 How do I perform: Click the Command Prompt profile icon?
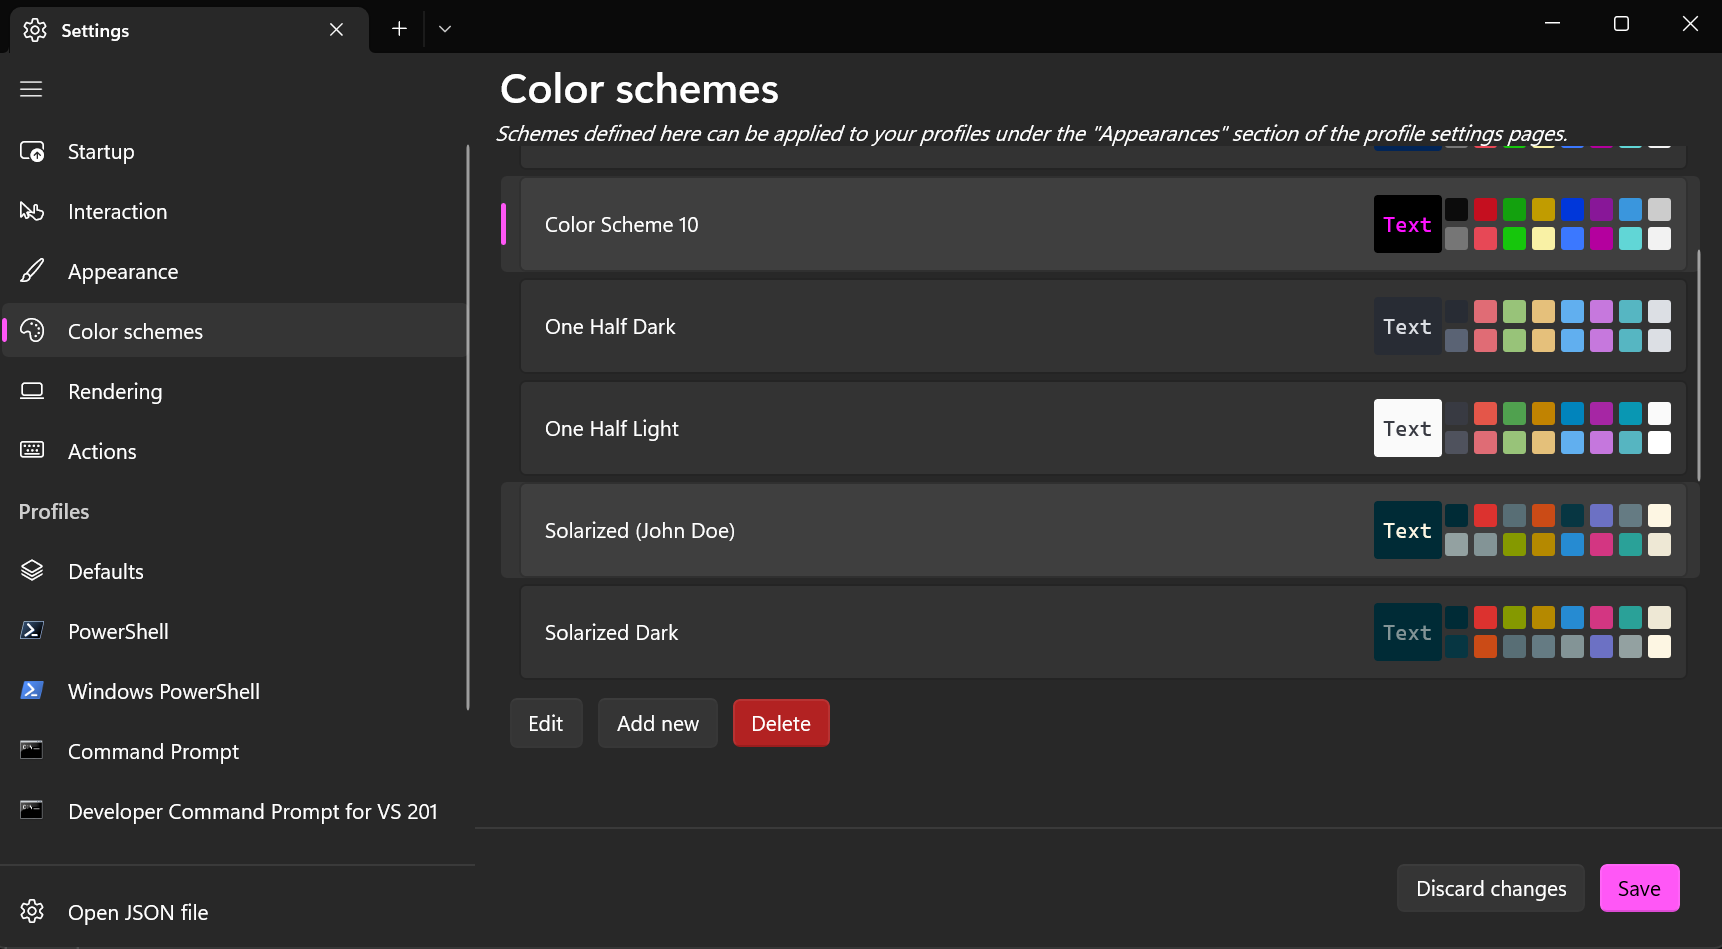tap(32, 751)
